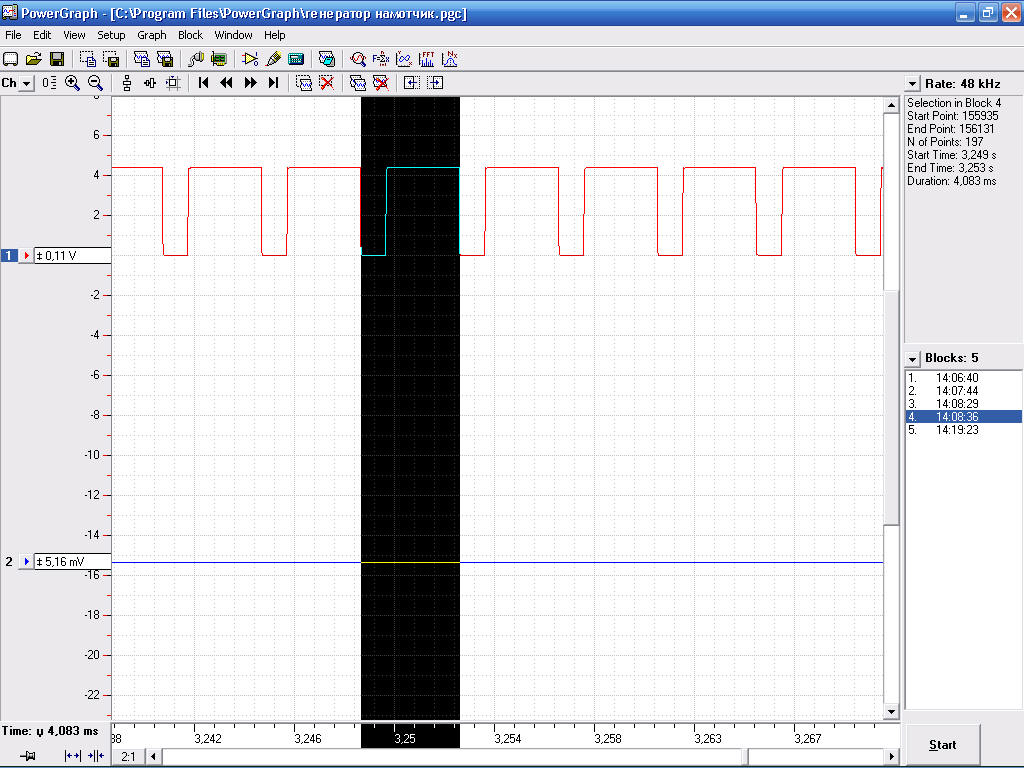Select block 3 recorded at 14:08:29

pyautogui.click(x=963, y=404)
